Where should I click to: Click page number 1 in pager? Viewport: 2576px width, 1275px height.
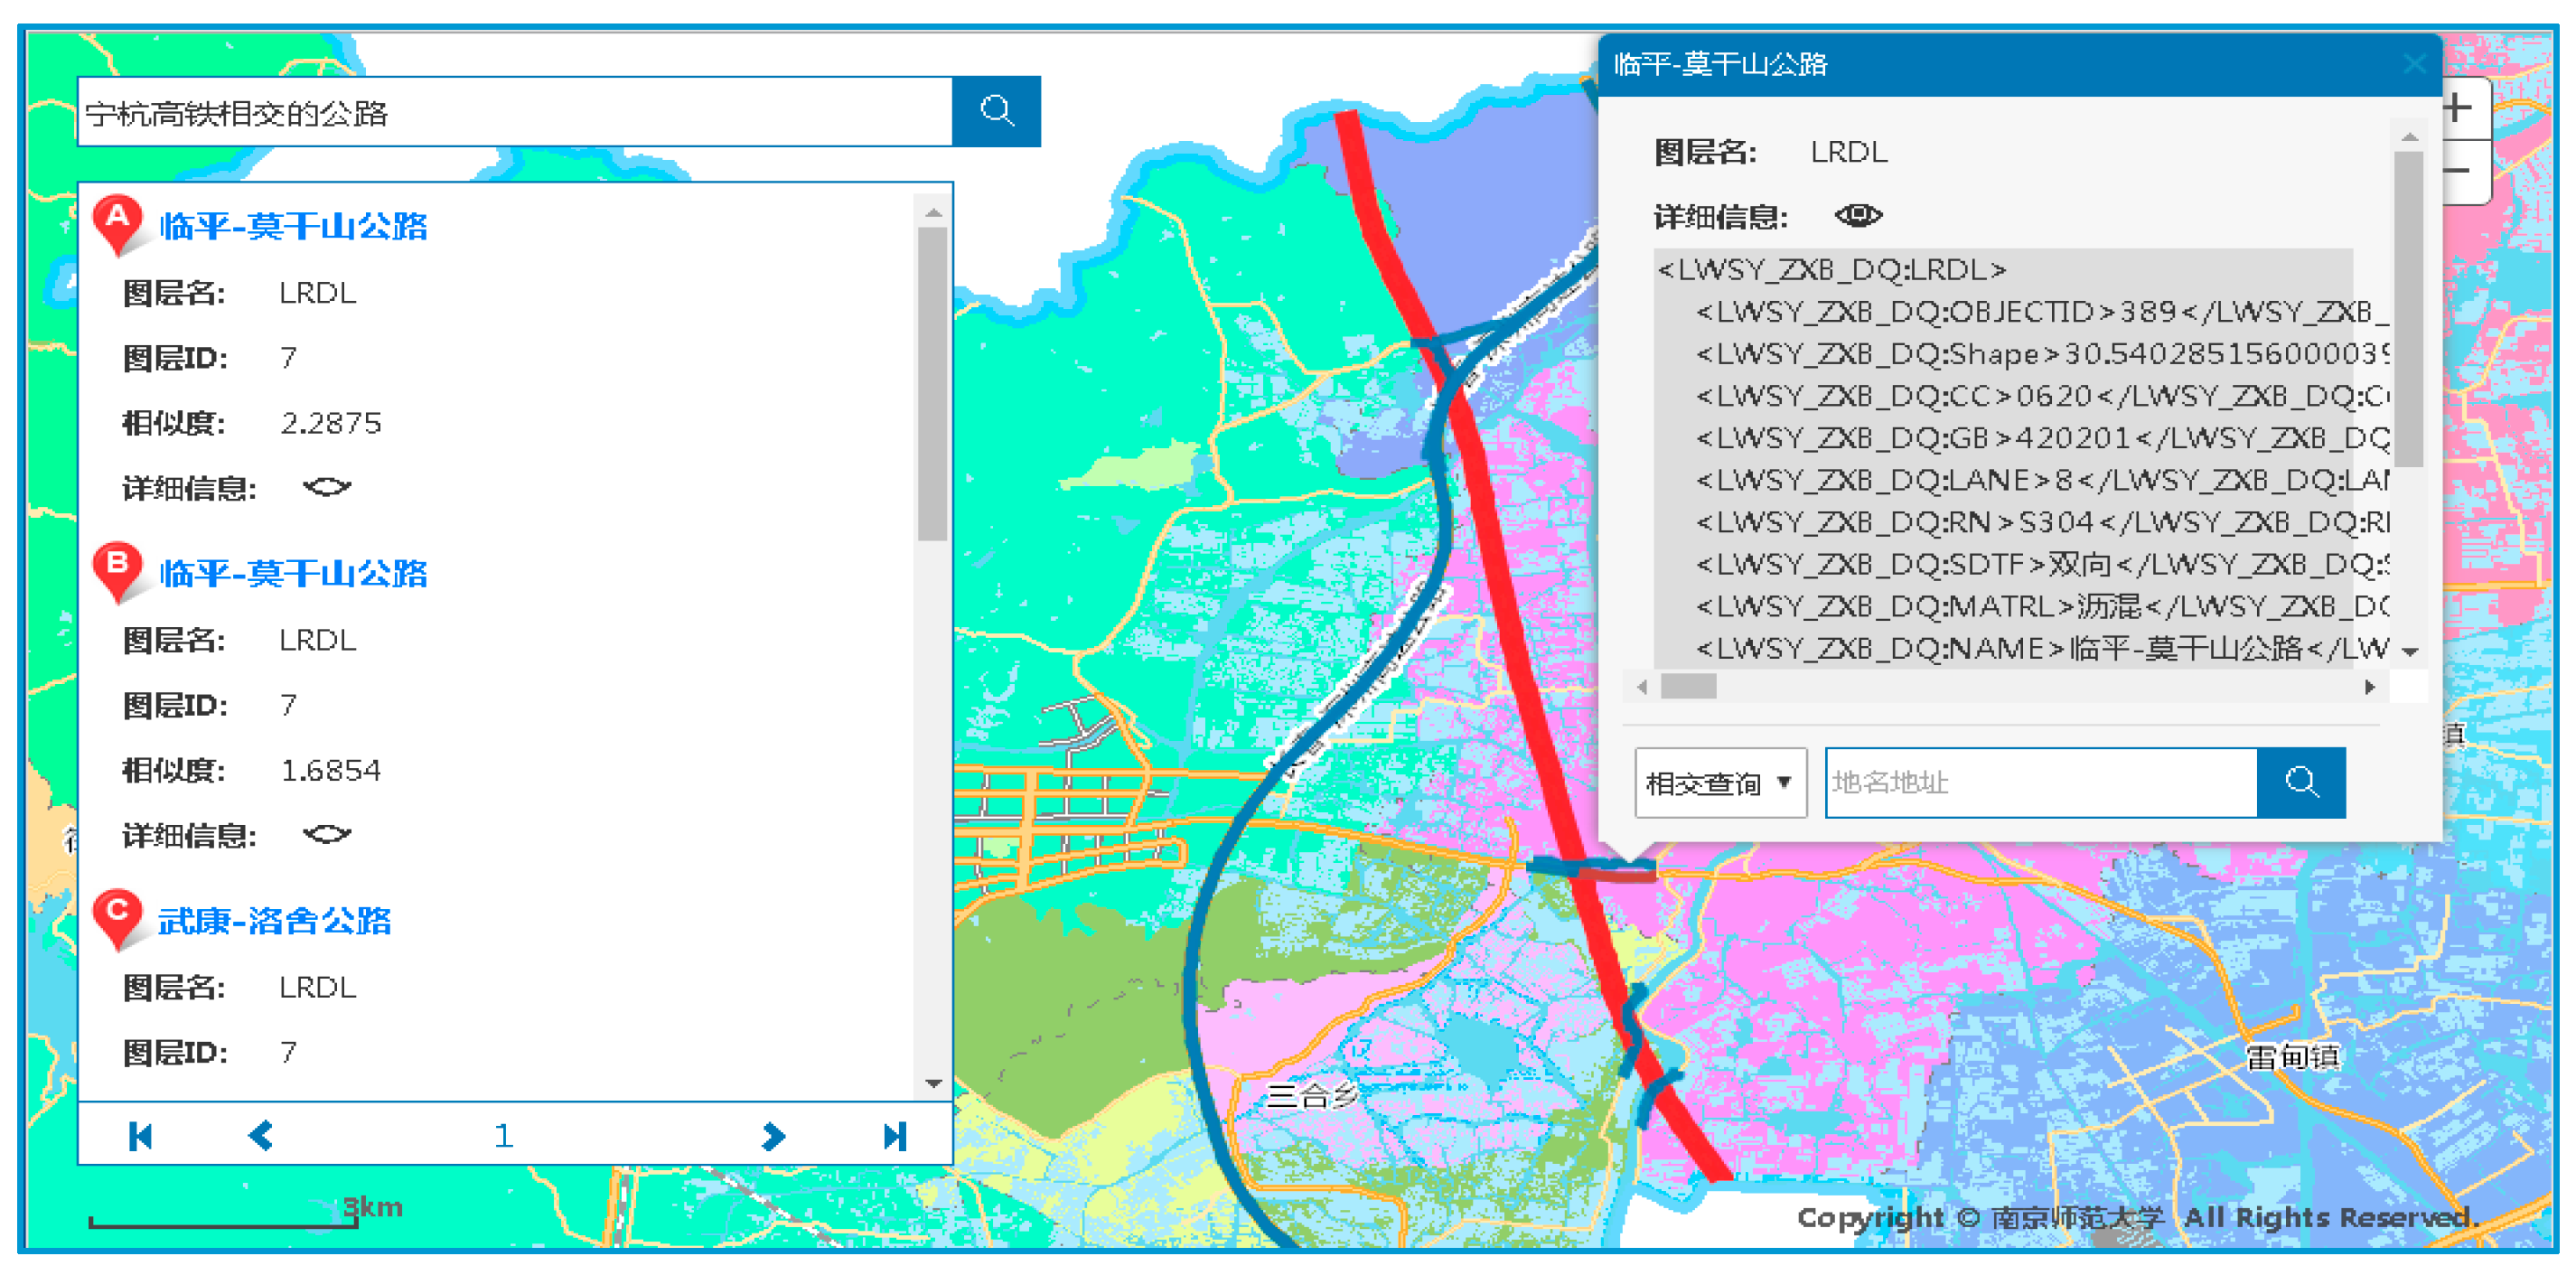[503, 1136]
